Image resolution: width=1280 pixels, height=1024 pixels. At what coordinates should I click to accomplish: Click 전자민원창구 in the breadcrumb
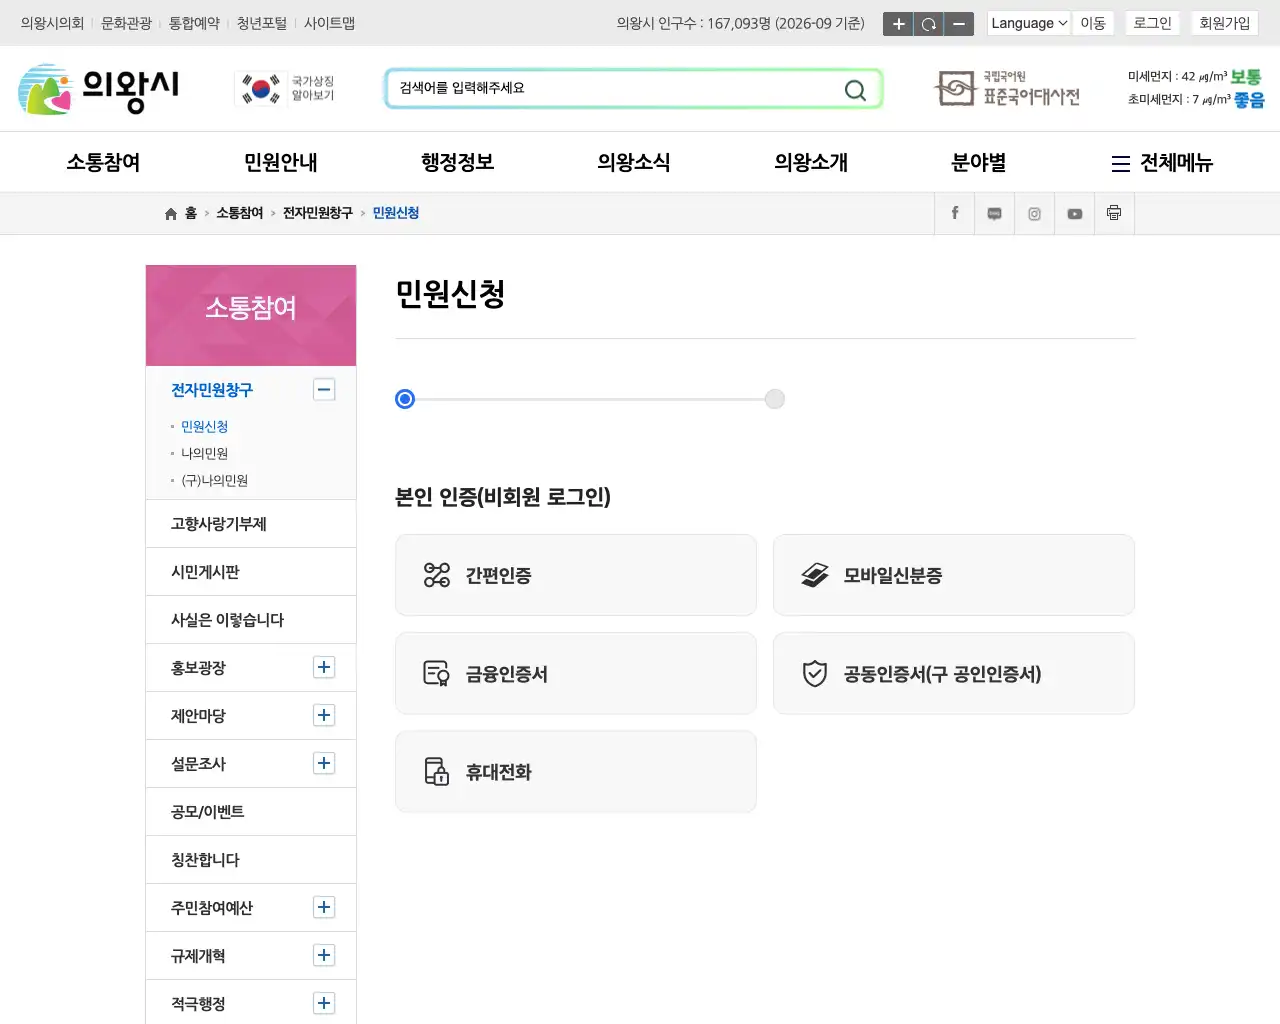pos(318,213)
